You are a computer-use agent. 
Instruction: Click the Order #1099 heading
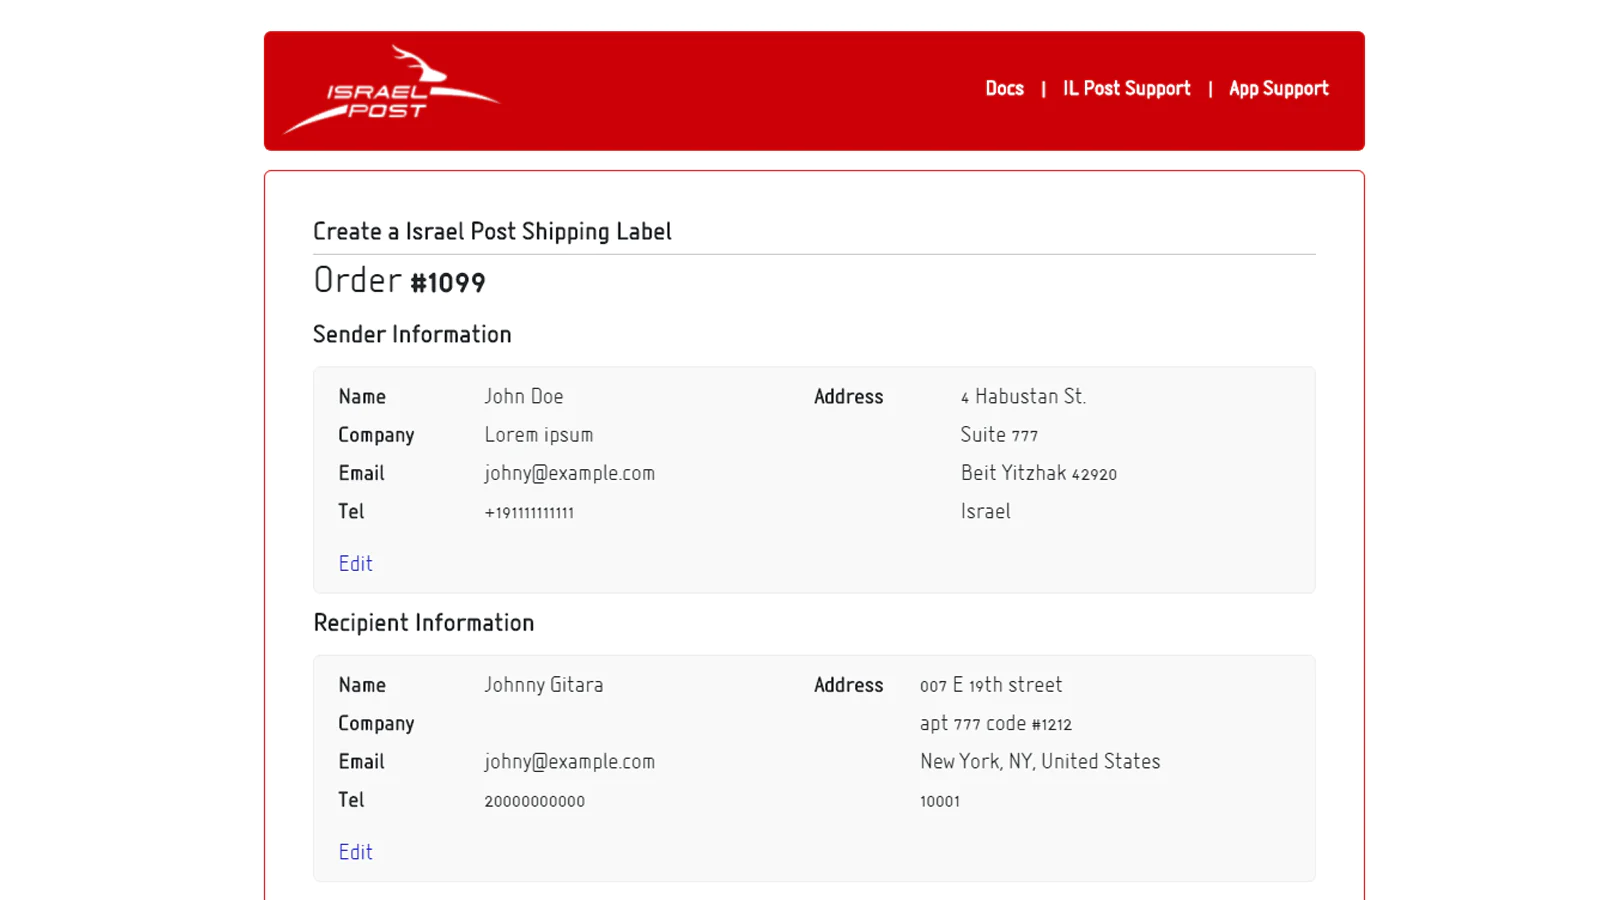(x=399, y=281)
